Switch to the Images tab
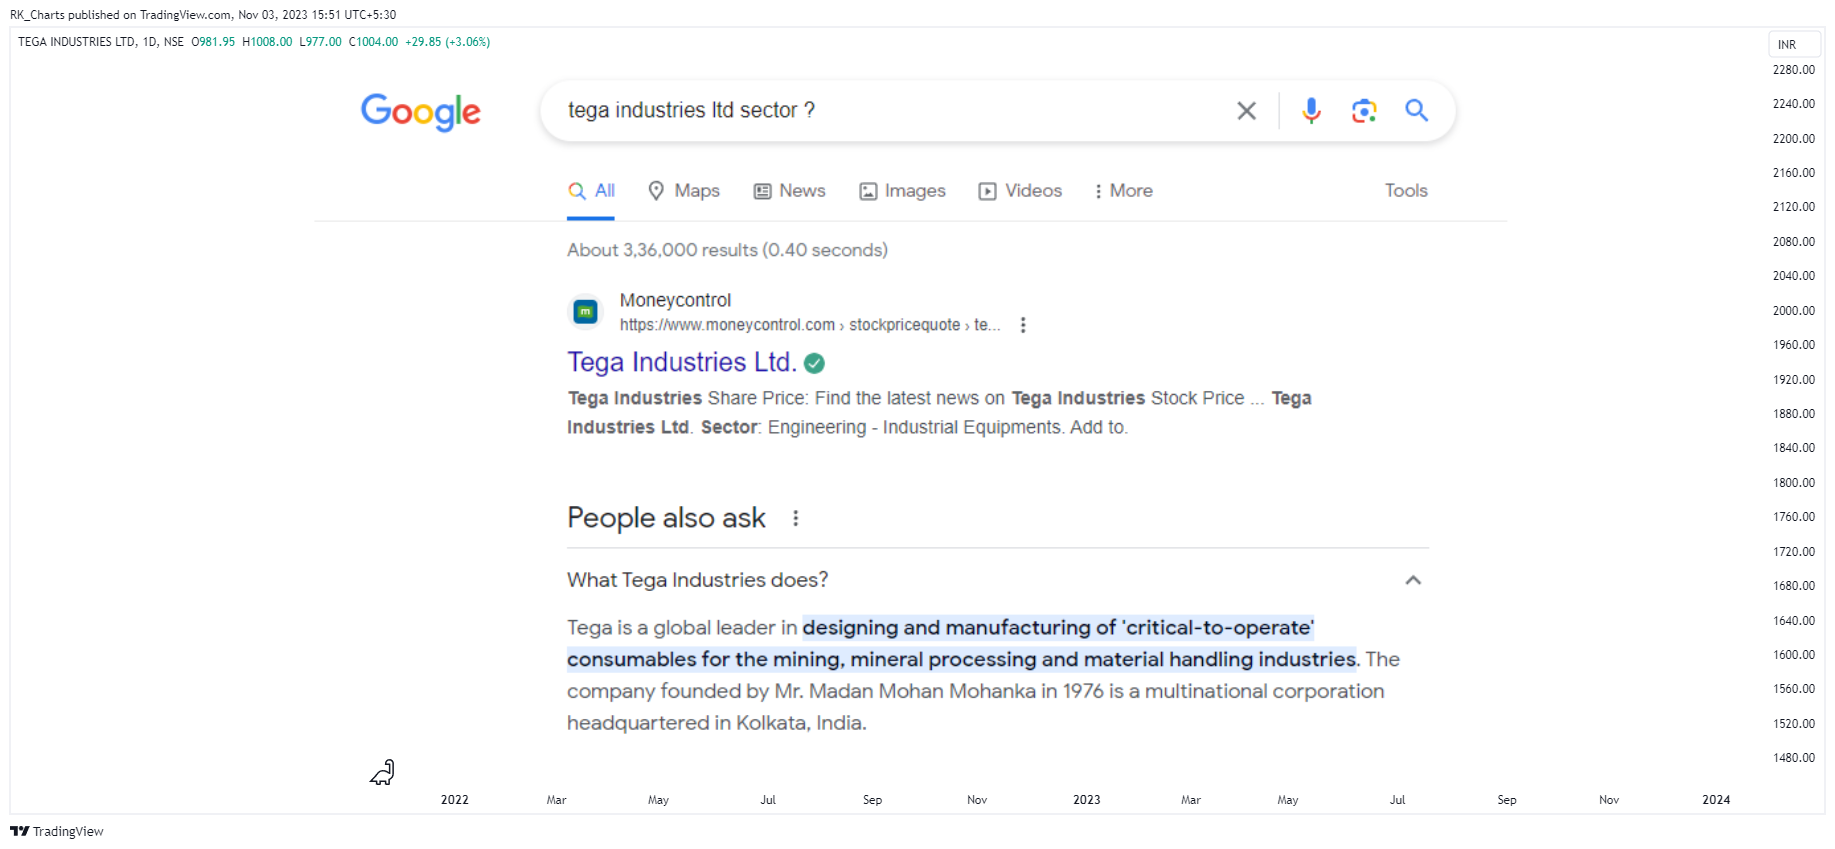Screen dimensions: 1835x849 click(x=902, y=191)
